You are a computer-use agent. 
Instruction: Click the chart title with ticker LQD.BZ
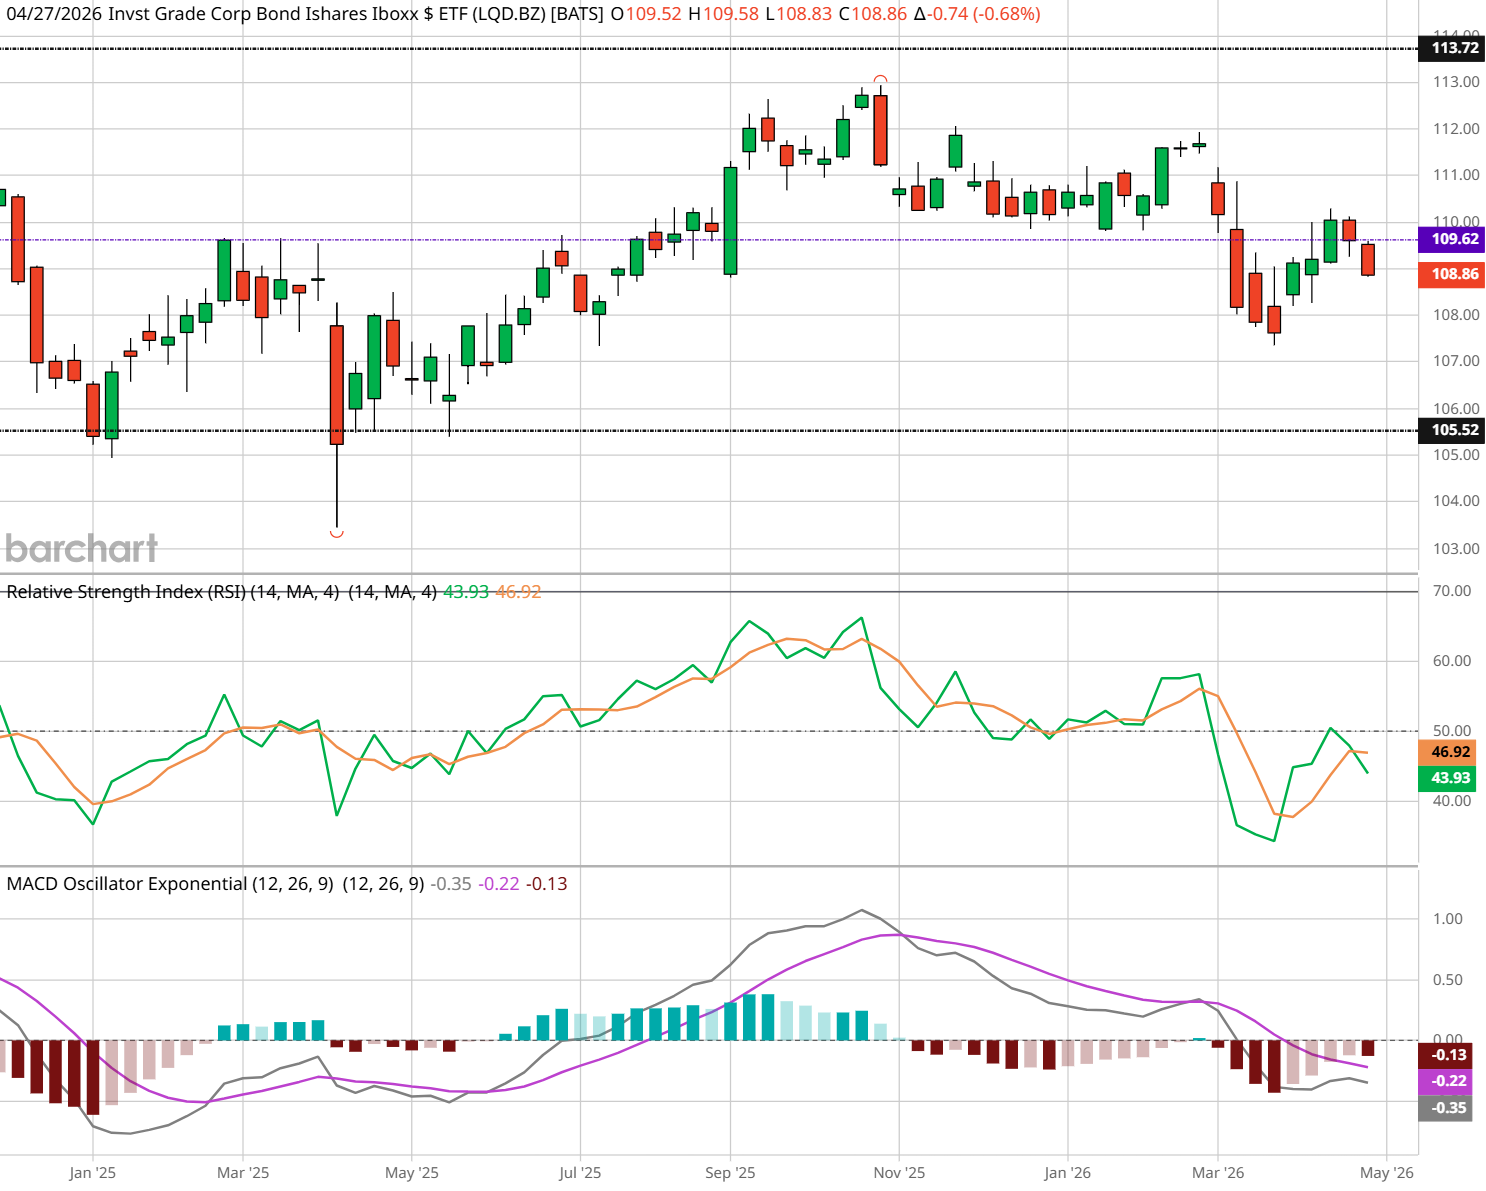coord(304,14)
